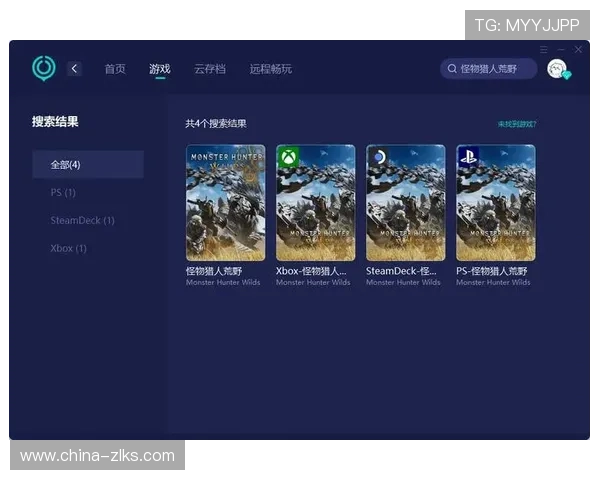
Task: Click Monster Hunter Wilds subtitle under 怪物猎人荒野
Action: (x=223, y=282)
